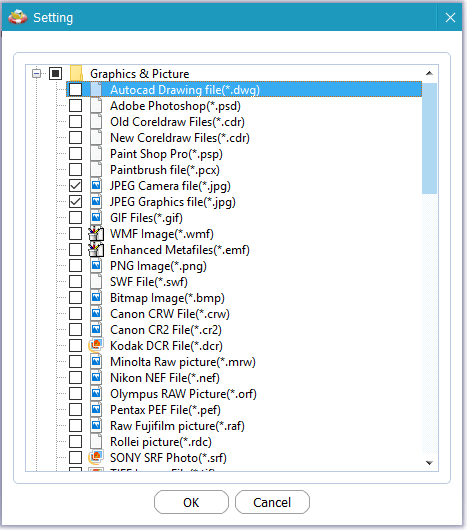
Task: Collapse the Graphics & Picture tree node
Action: point(36,73)
